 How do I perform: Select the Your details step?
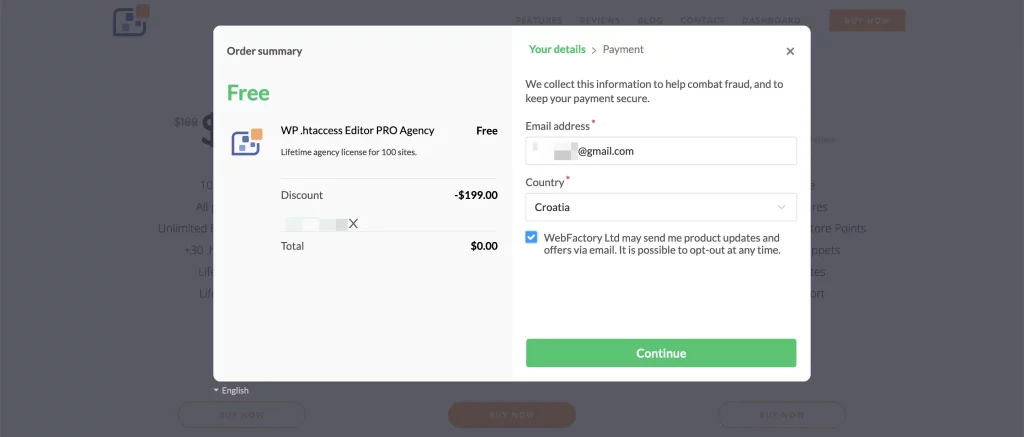557,49
